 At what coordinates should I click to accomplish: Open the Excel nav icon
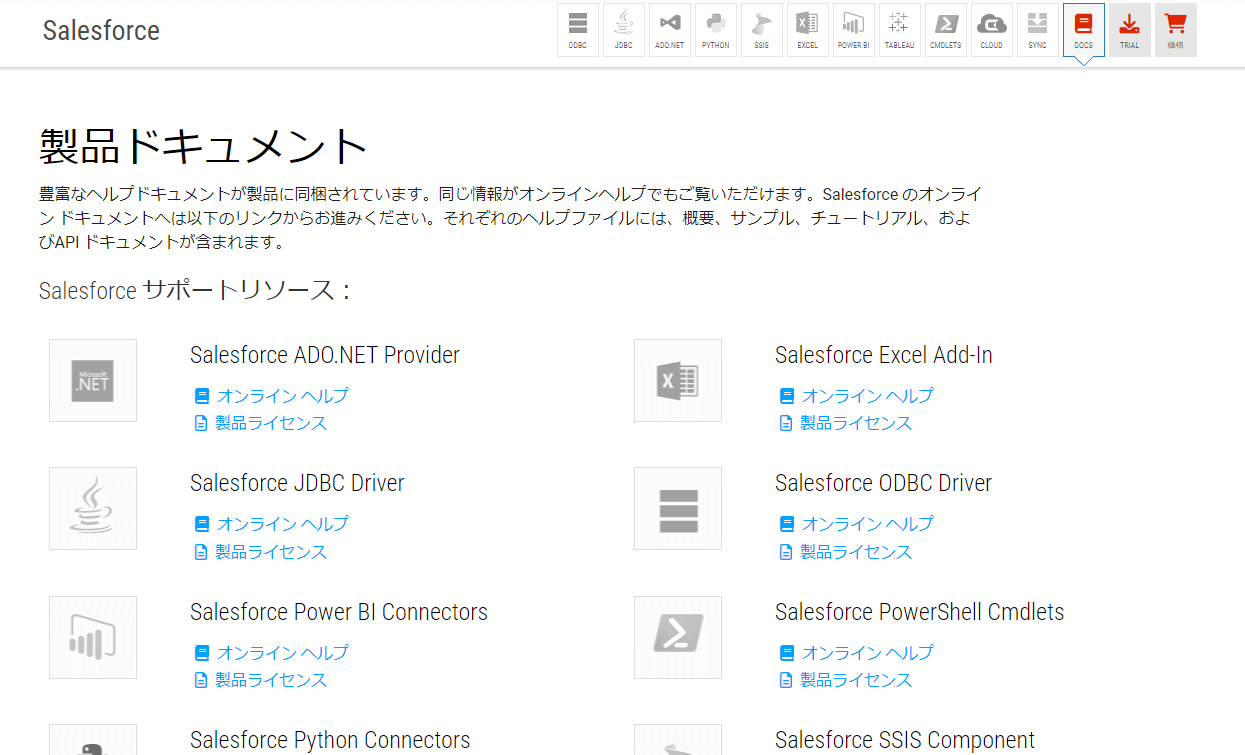[808, 30]
